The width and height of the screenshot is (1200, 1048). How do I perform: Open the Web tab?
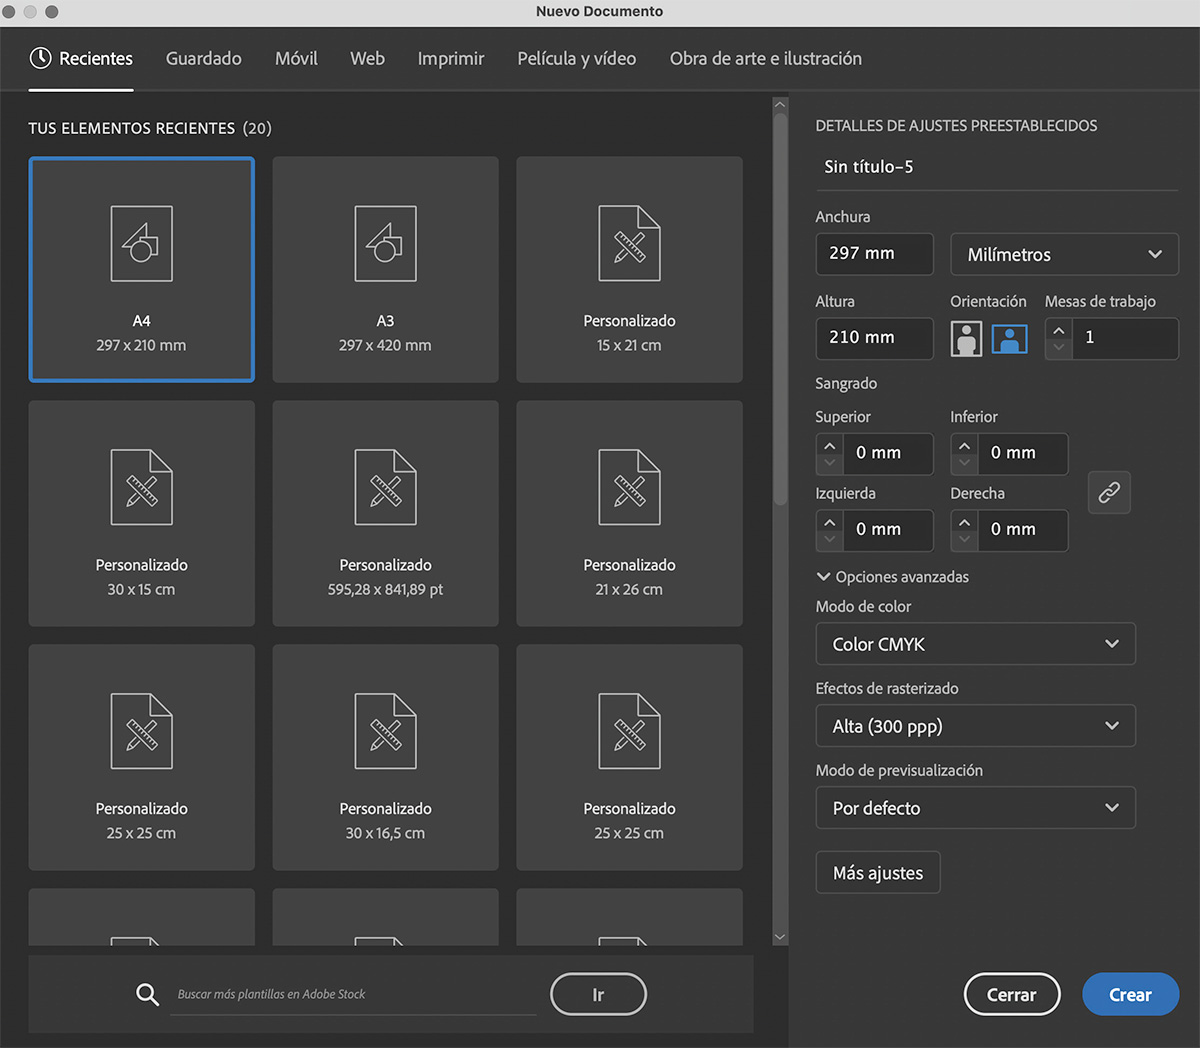(x=367, y=59)
